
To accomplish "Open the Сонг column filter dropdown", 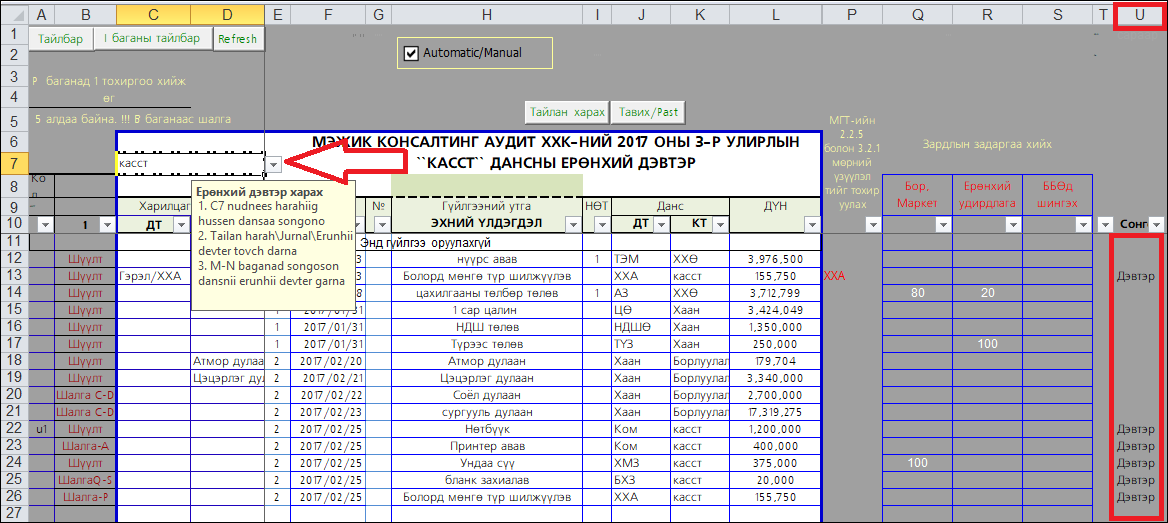I will [1156, 225].
